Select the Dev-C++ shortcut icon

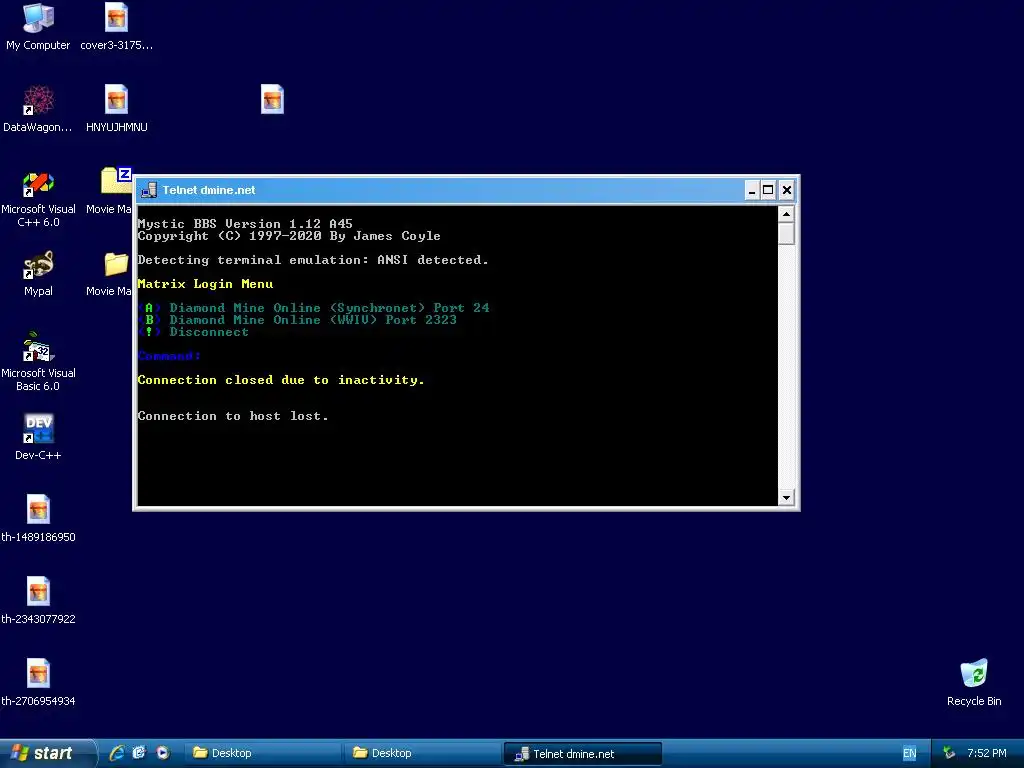point(38,436)
